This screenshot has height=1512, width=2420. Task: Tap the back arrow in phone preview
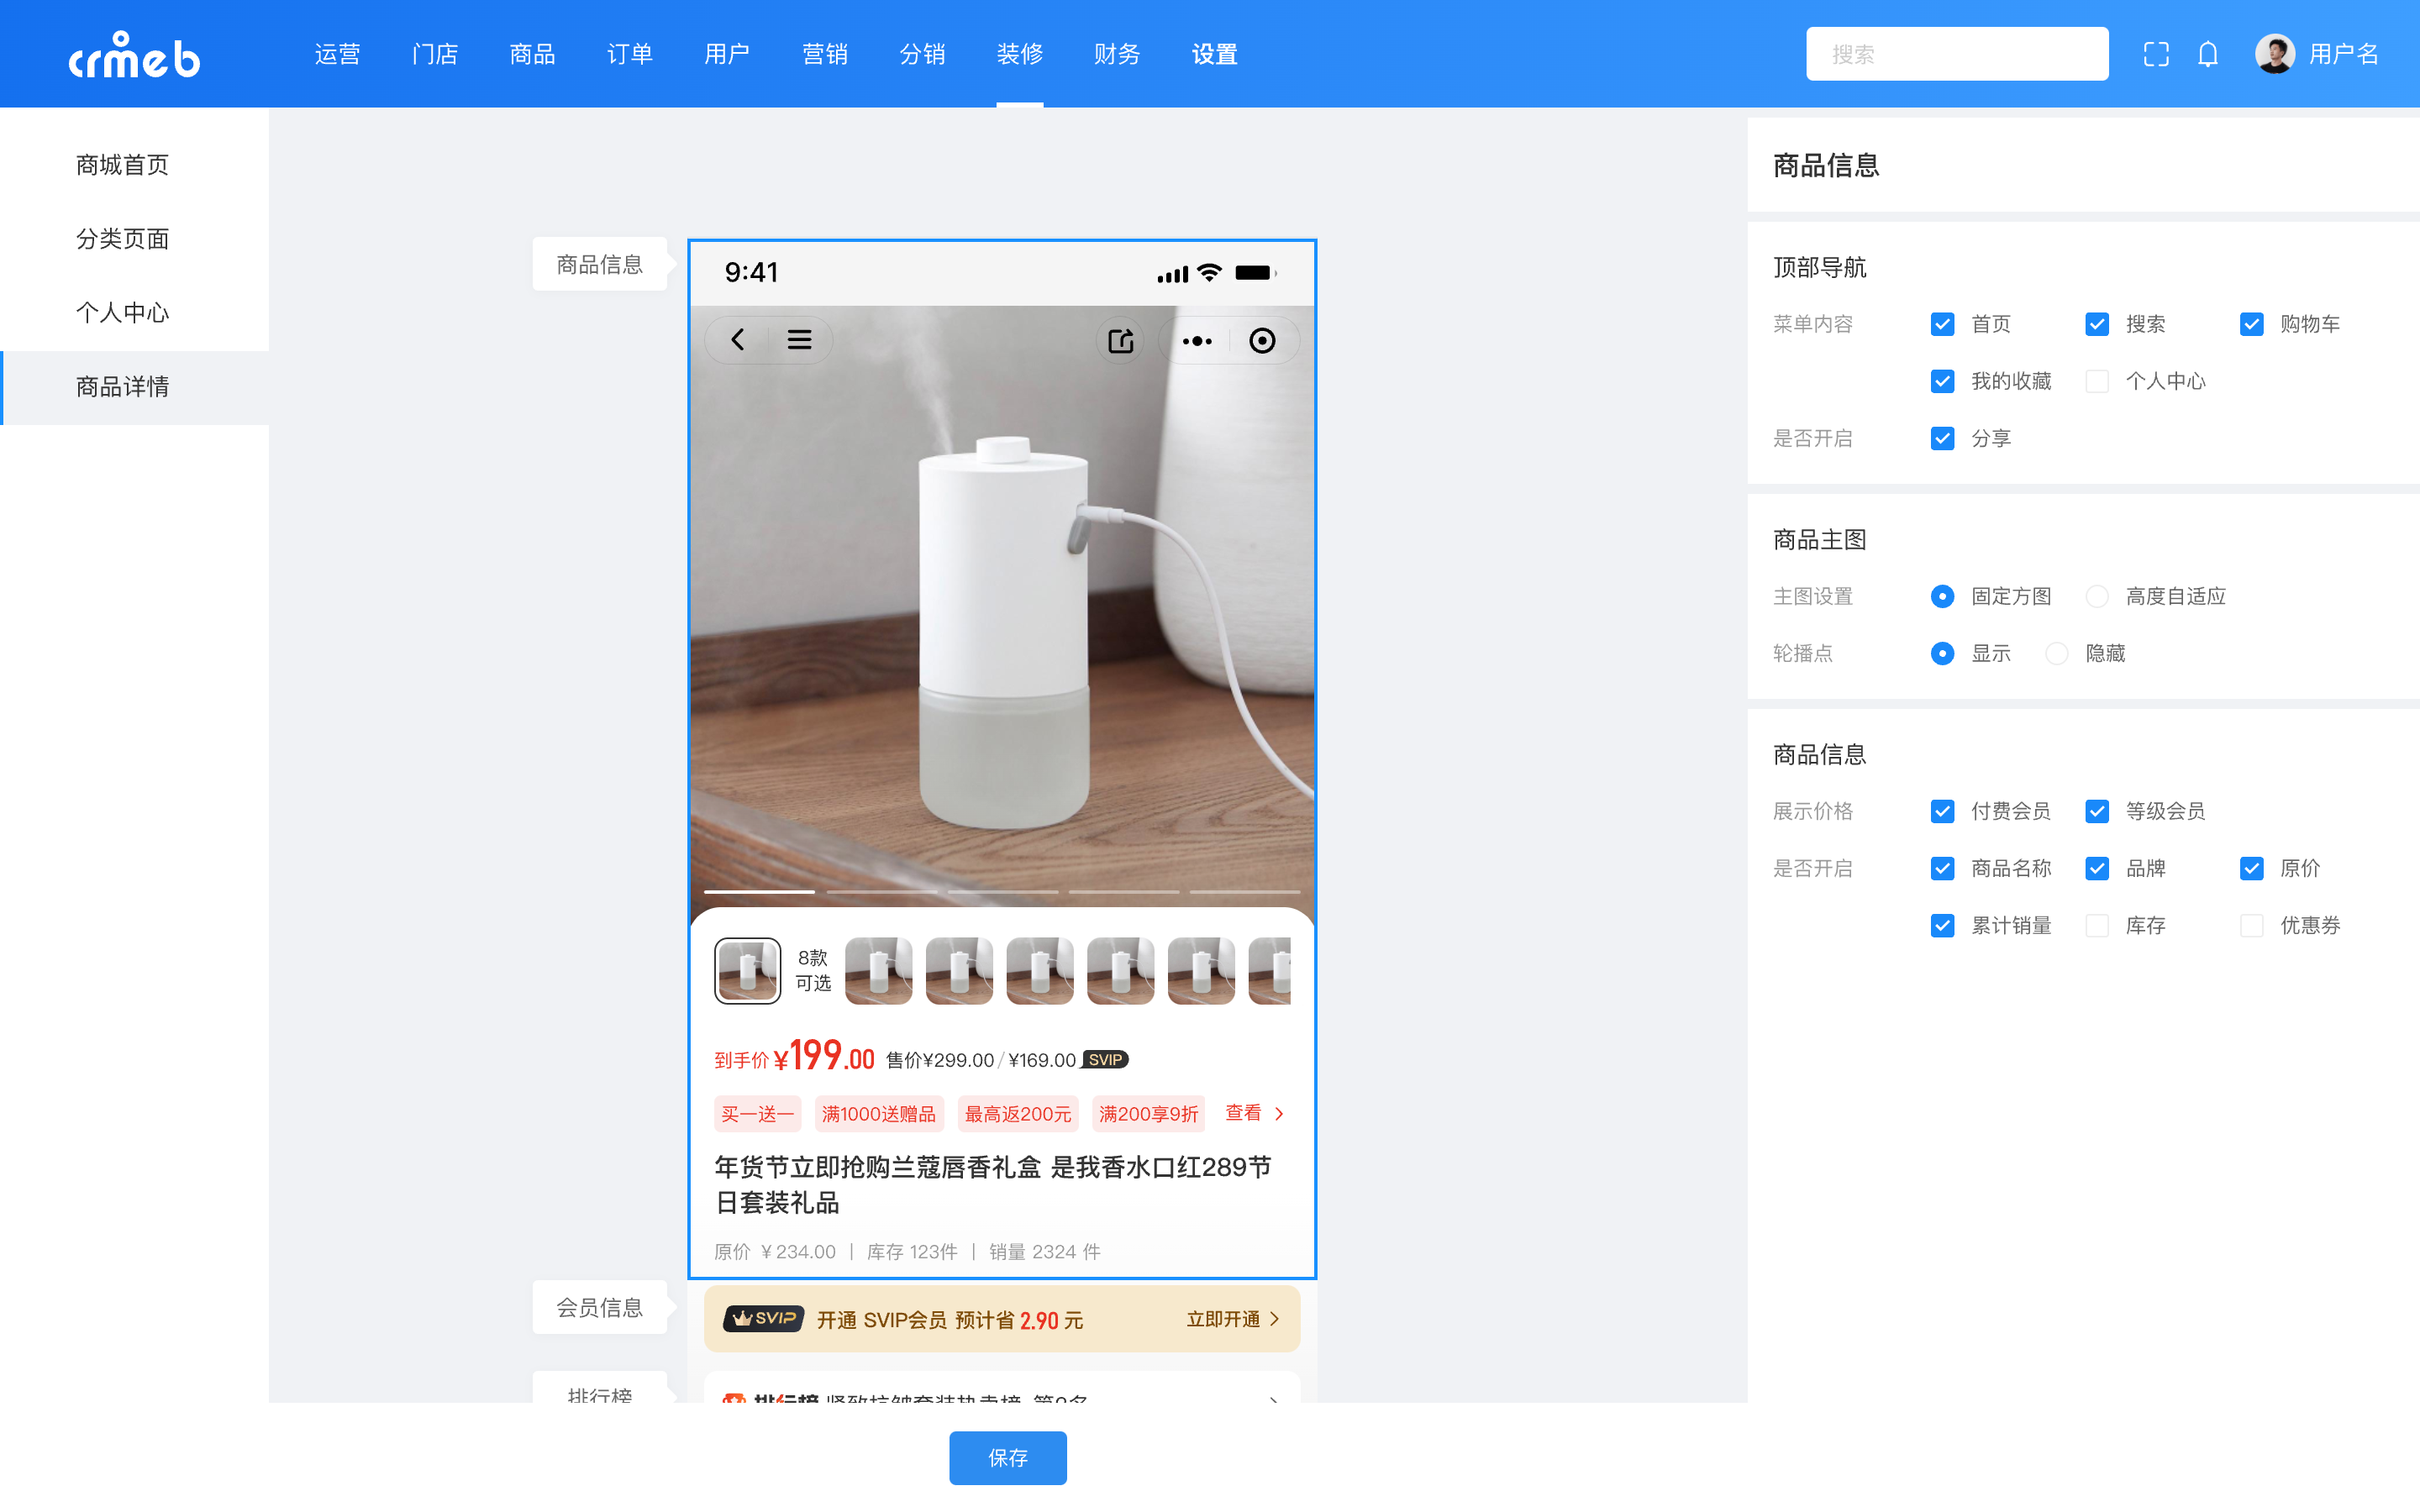click(x=738, y=340)
